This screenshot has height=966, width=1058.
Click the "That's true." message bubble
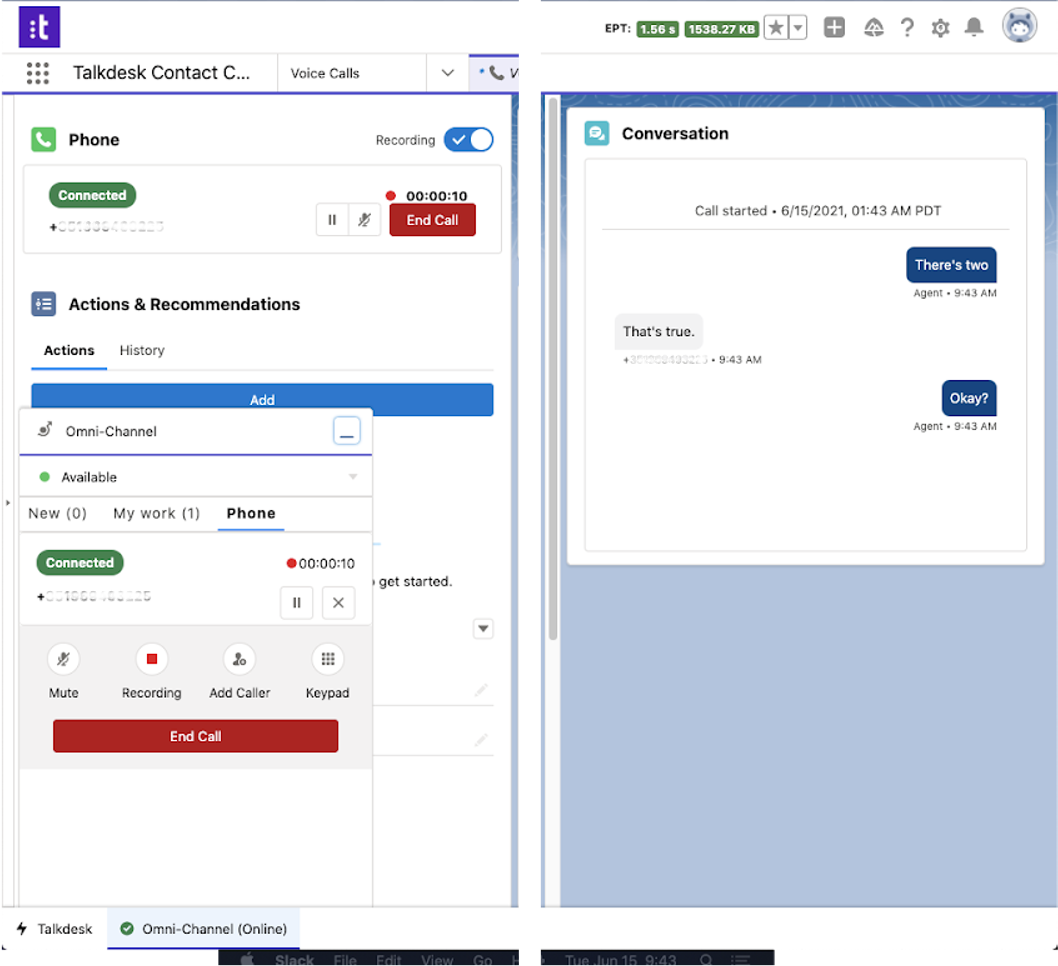(659, 331)
